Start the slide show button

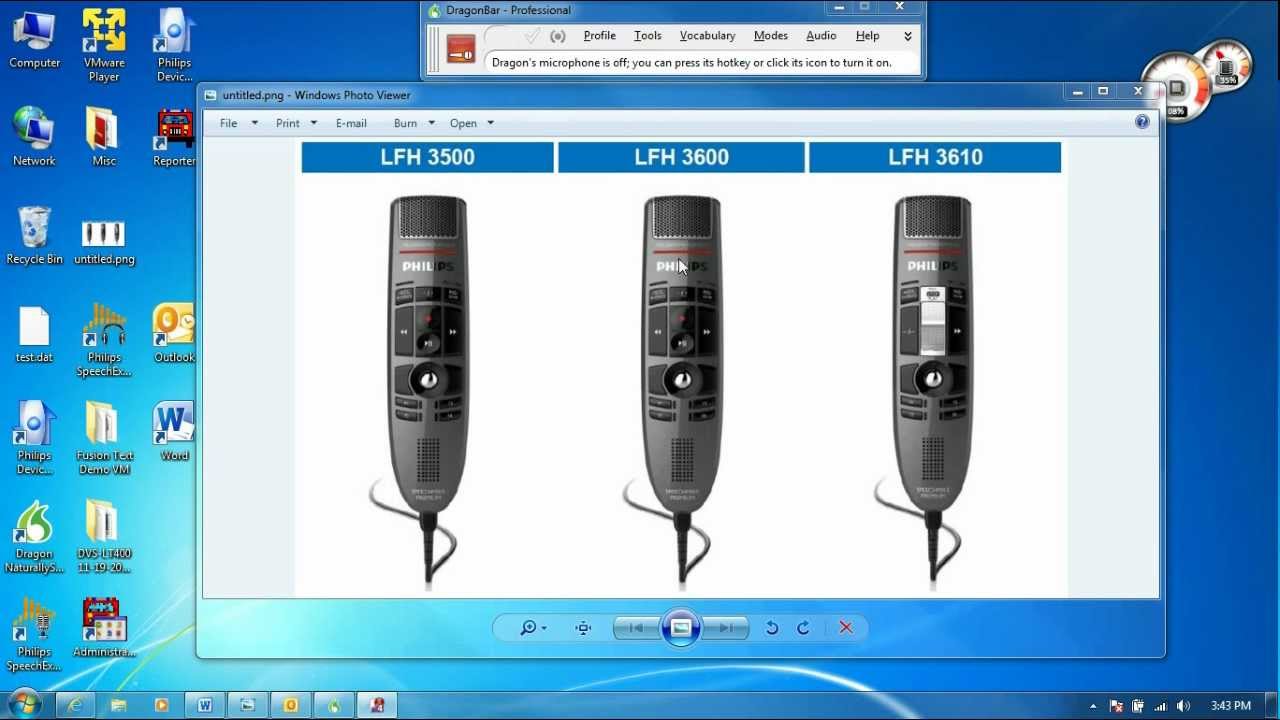(x=681, y=628)
